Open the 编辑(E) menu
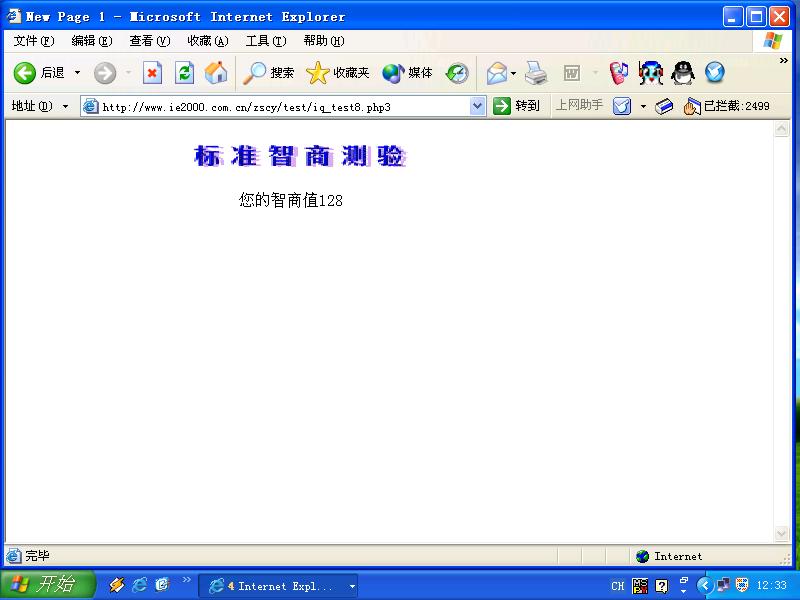Screen dimensions: 800x600 tap(92, 41)
